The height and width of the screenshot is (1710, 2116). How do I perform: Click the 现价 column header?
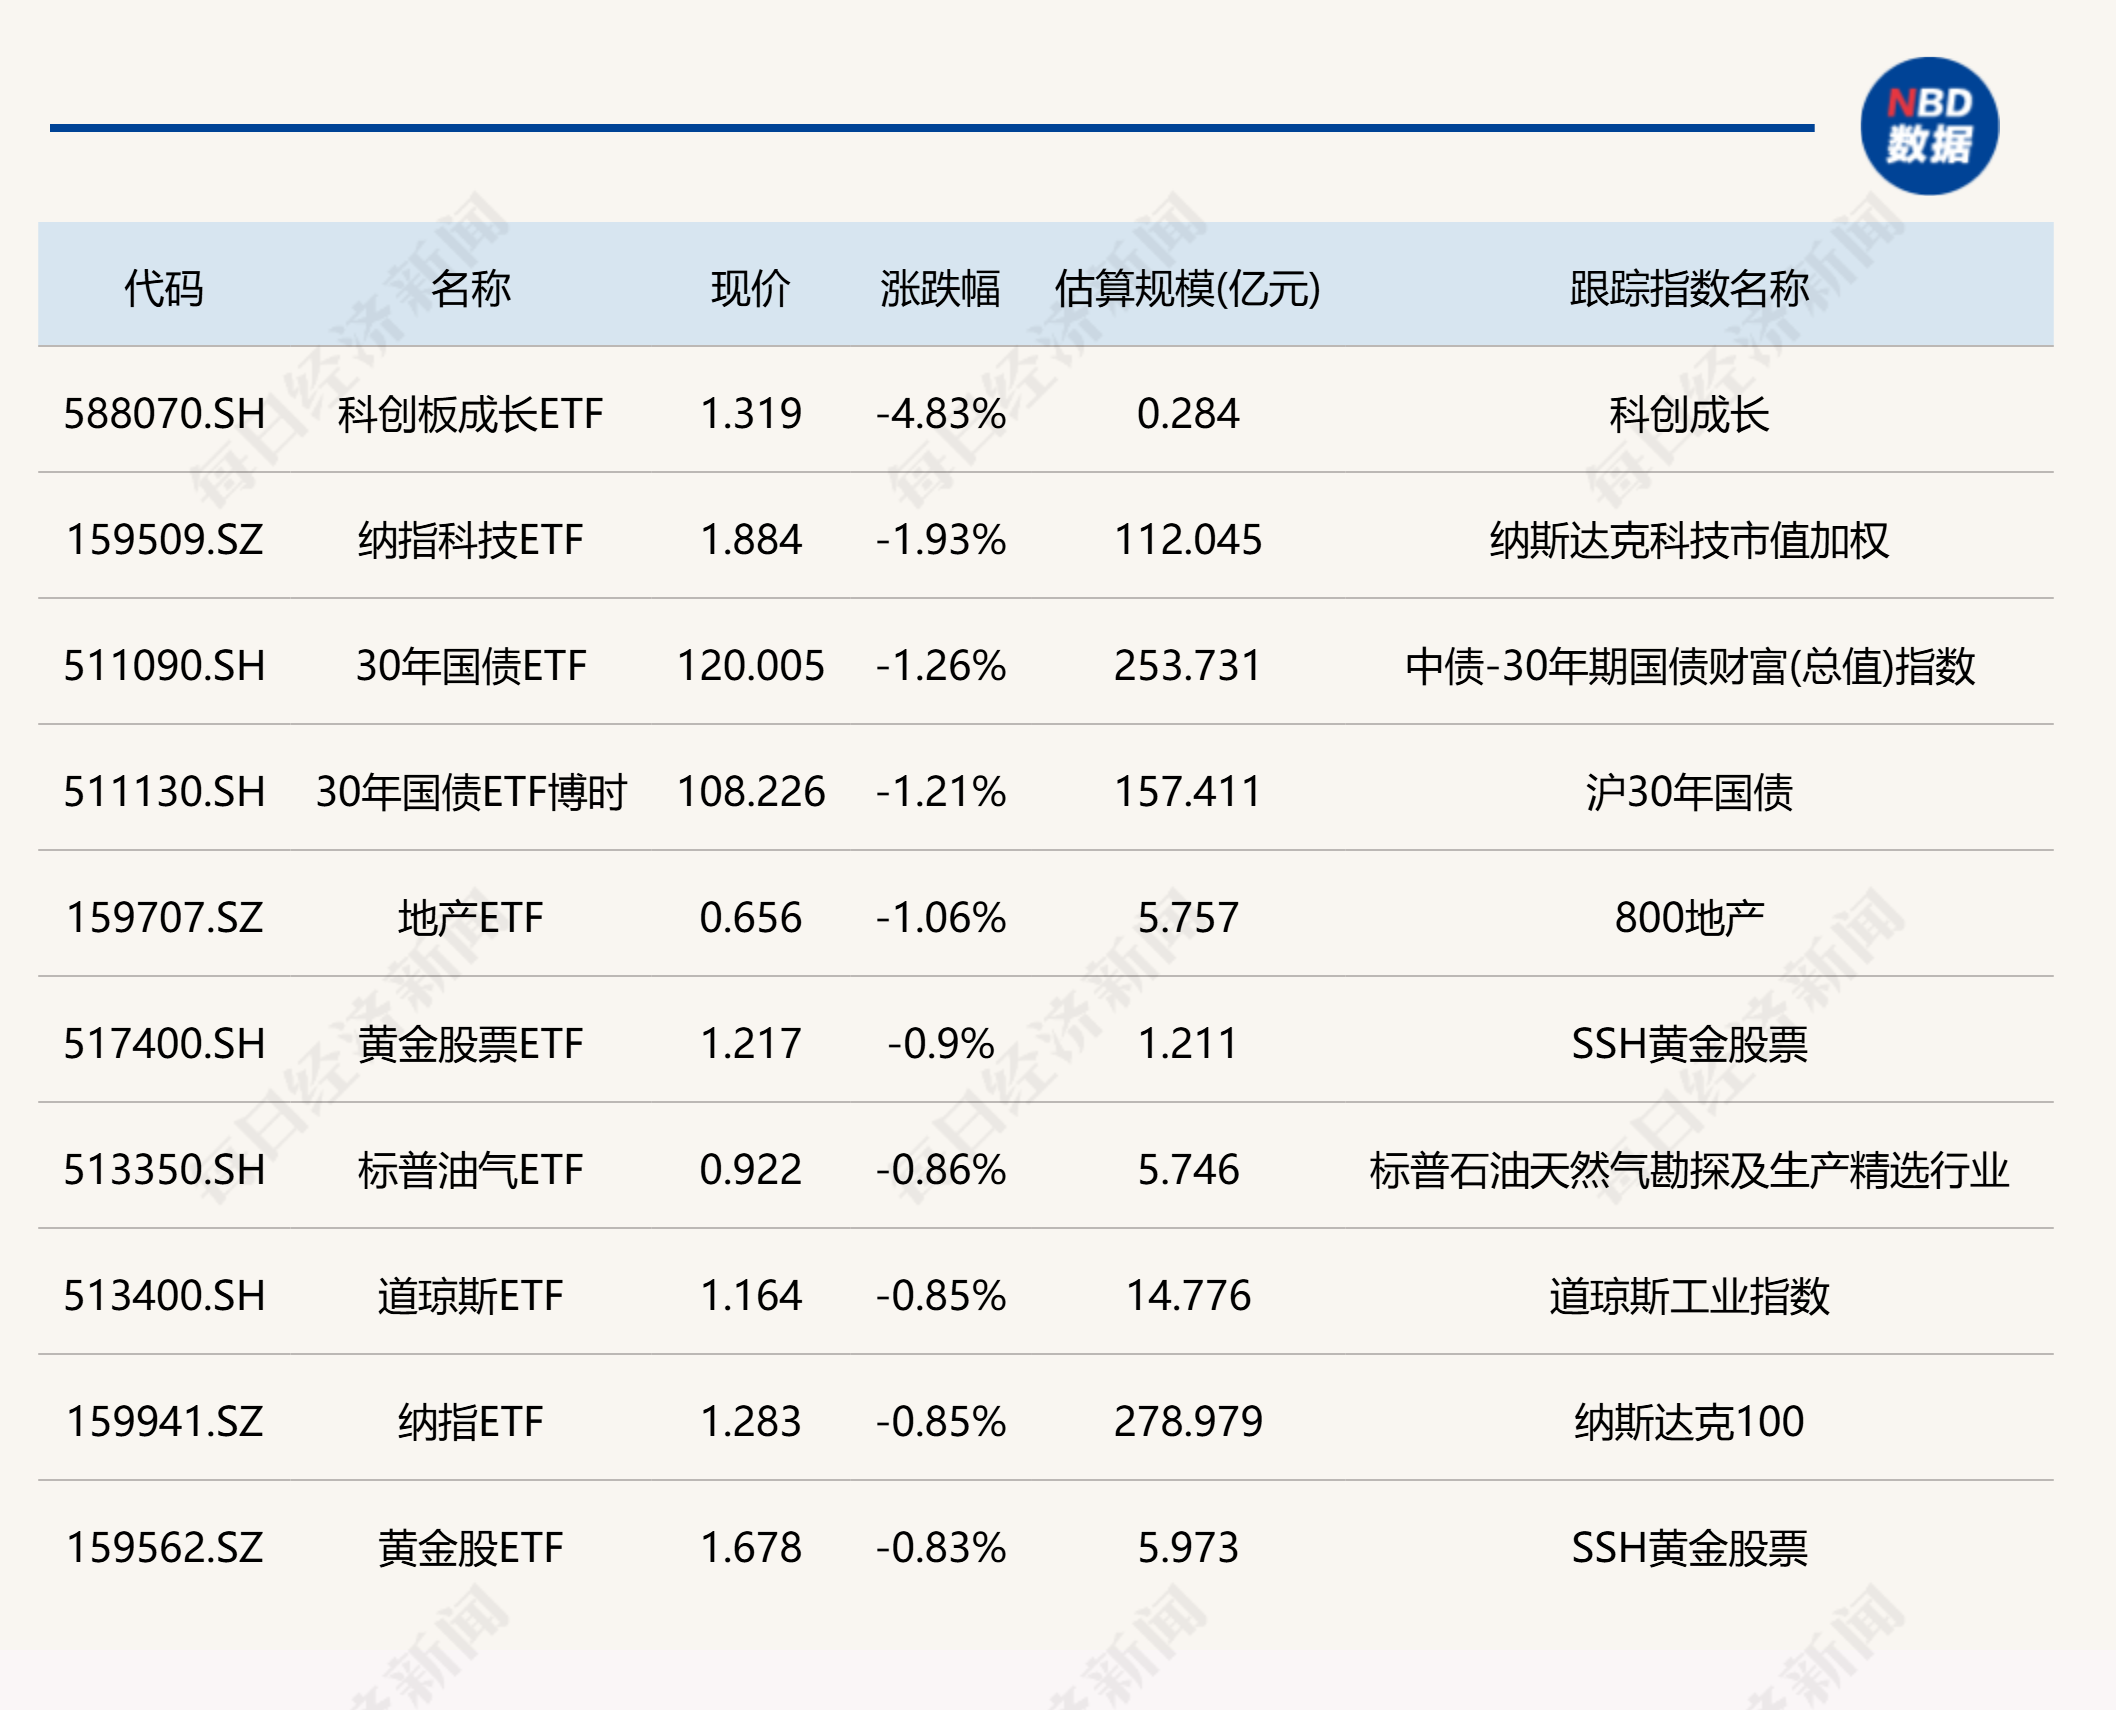click(x=750, y=288)
